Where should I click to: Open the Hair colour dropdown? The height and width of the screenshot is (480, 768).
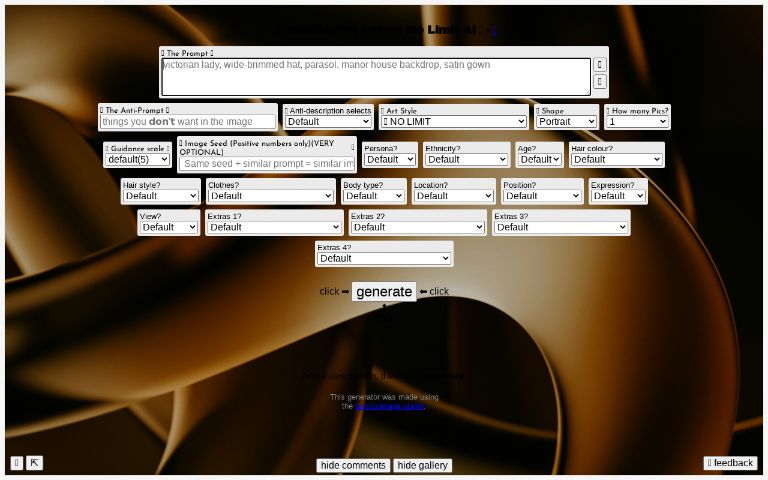616,159
